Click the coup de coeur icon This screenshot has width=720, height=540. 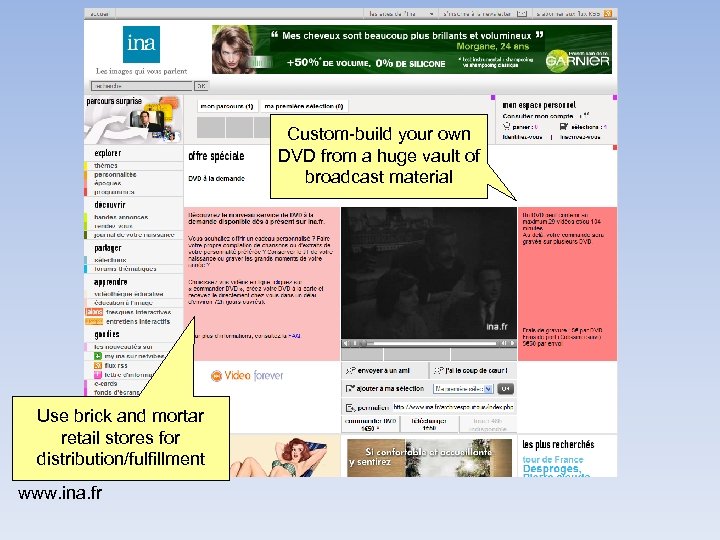439,370
